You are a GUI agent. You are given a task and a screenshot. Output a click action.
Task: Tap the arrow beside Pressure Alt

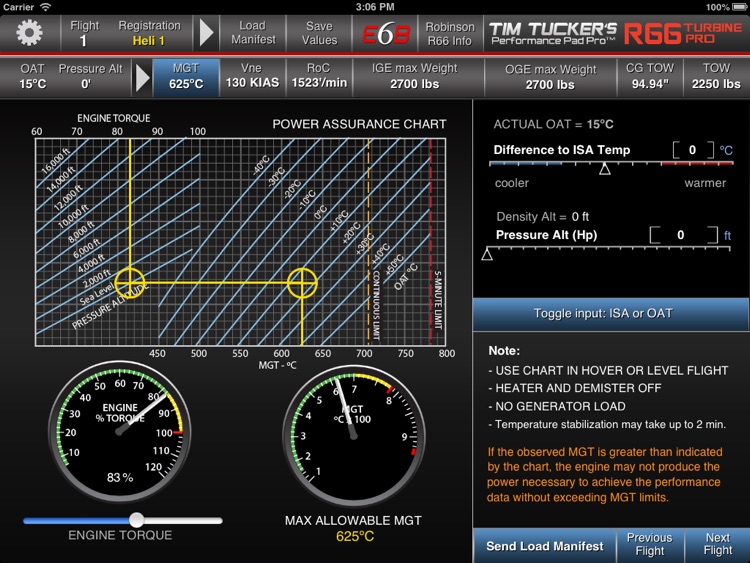tap(142, 77)
